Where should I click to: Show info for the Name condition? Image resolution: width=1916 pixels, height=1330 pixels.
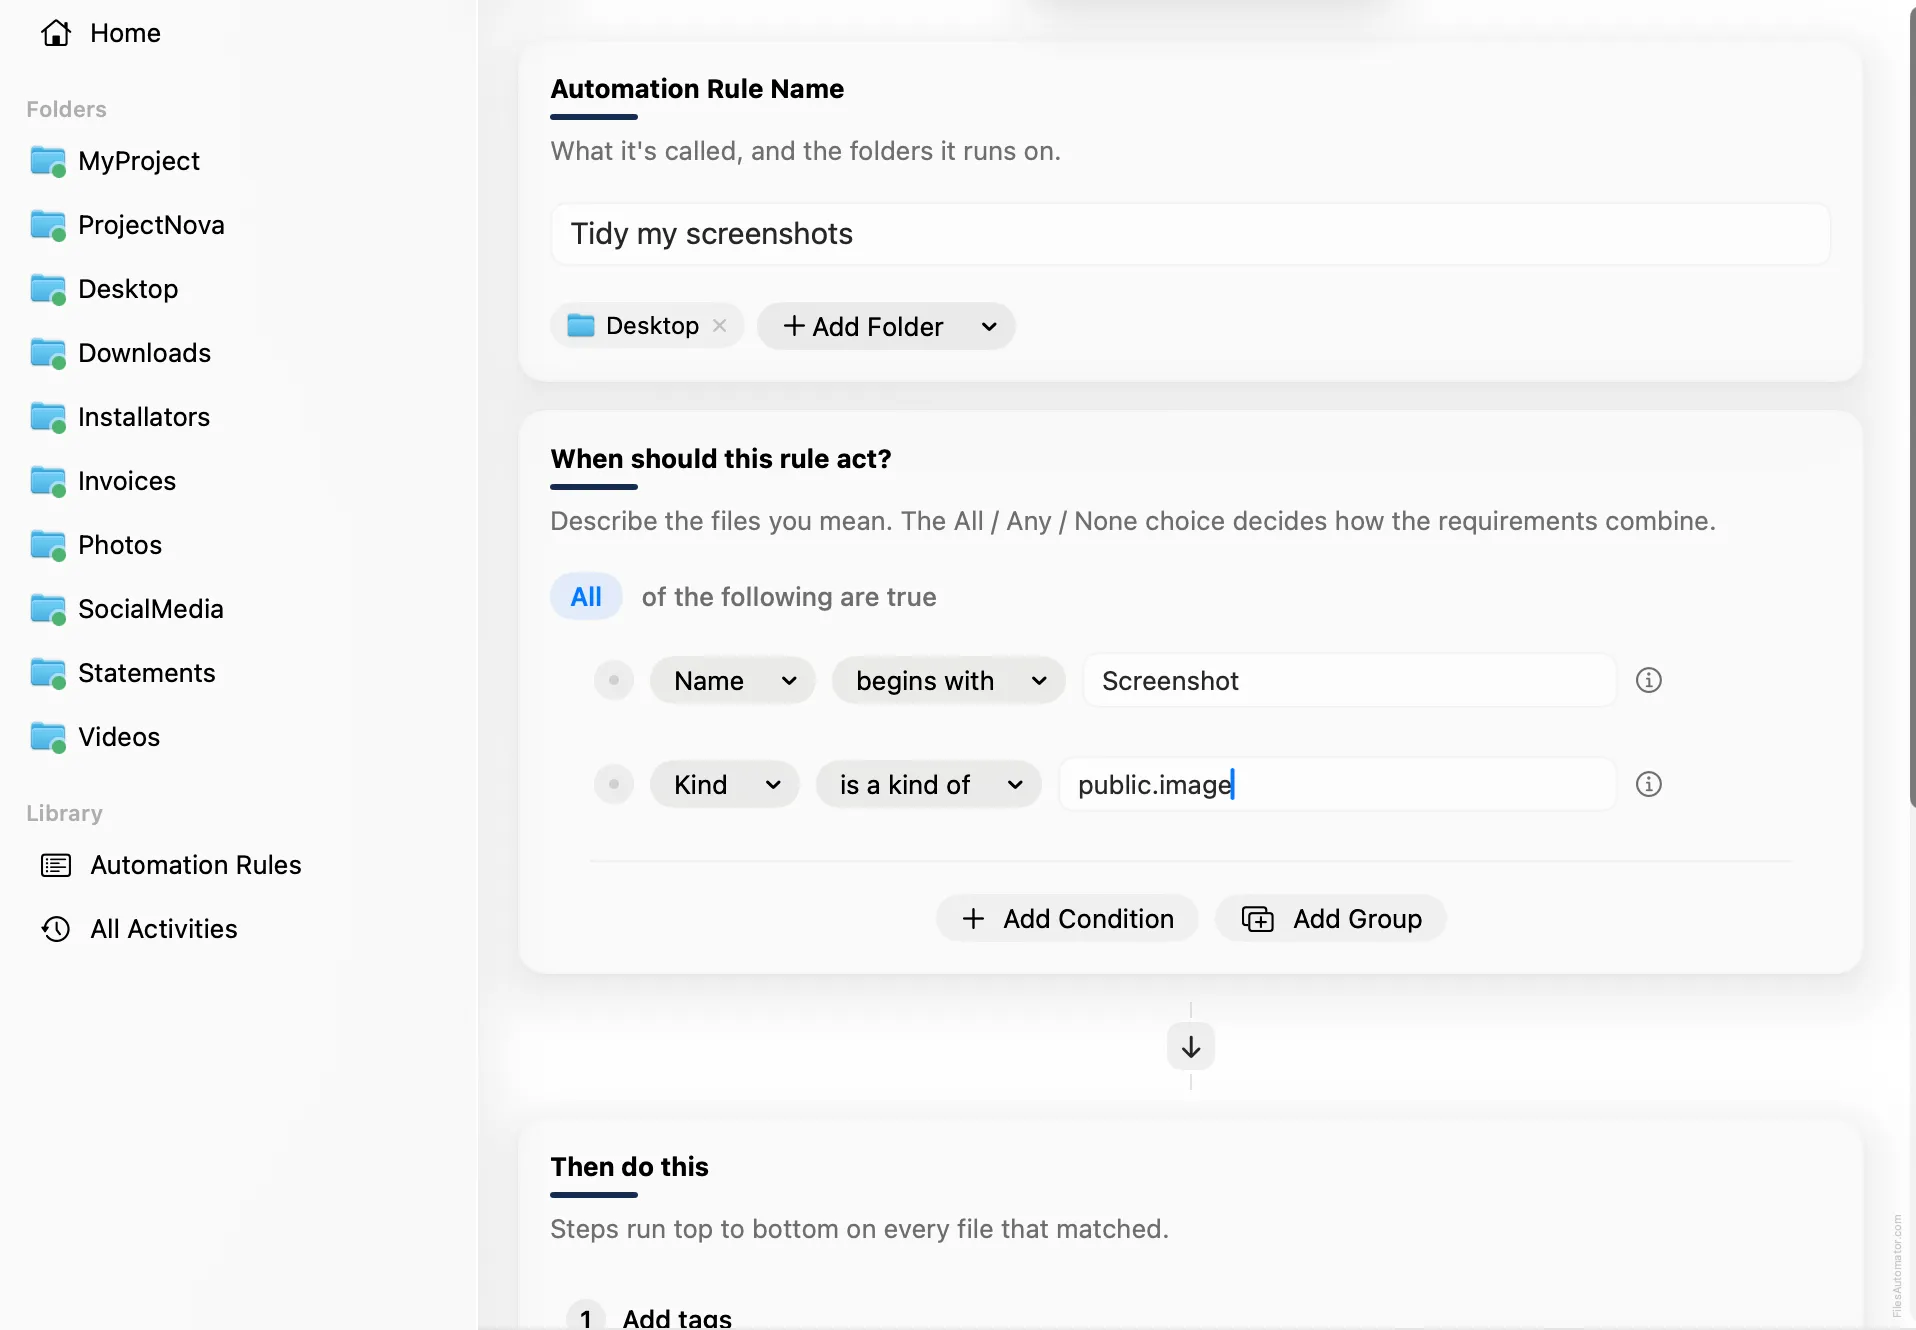[x=1649, y=680]
